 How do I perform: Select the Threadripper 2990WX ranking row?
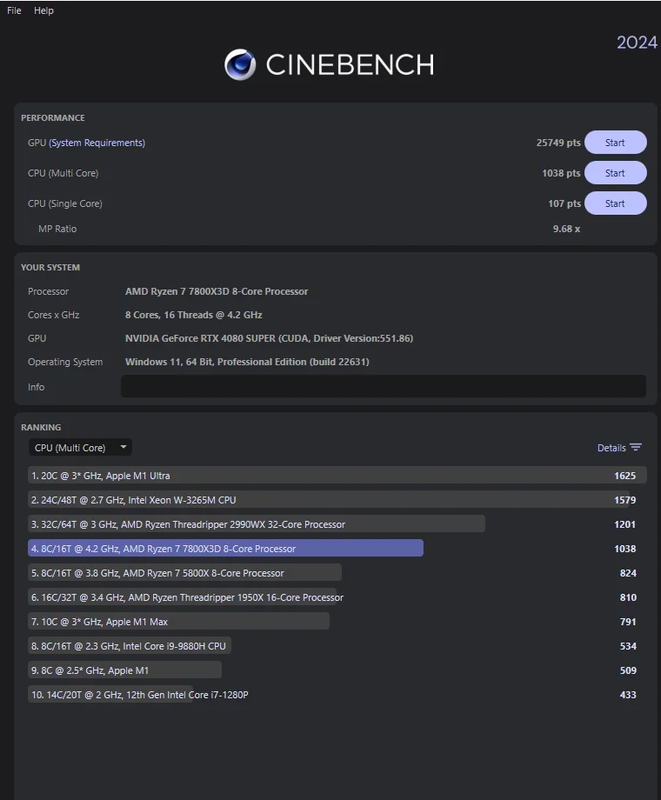tap(337, 524)
